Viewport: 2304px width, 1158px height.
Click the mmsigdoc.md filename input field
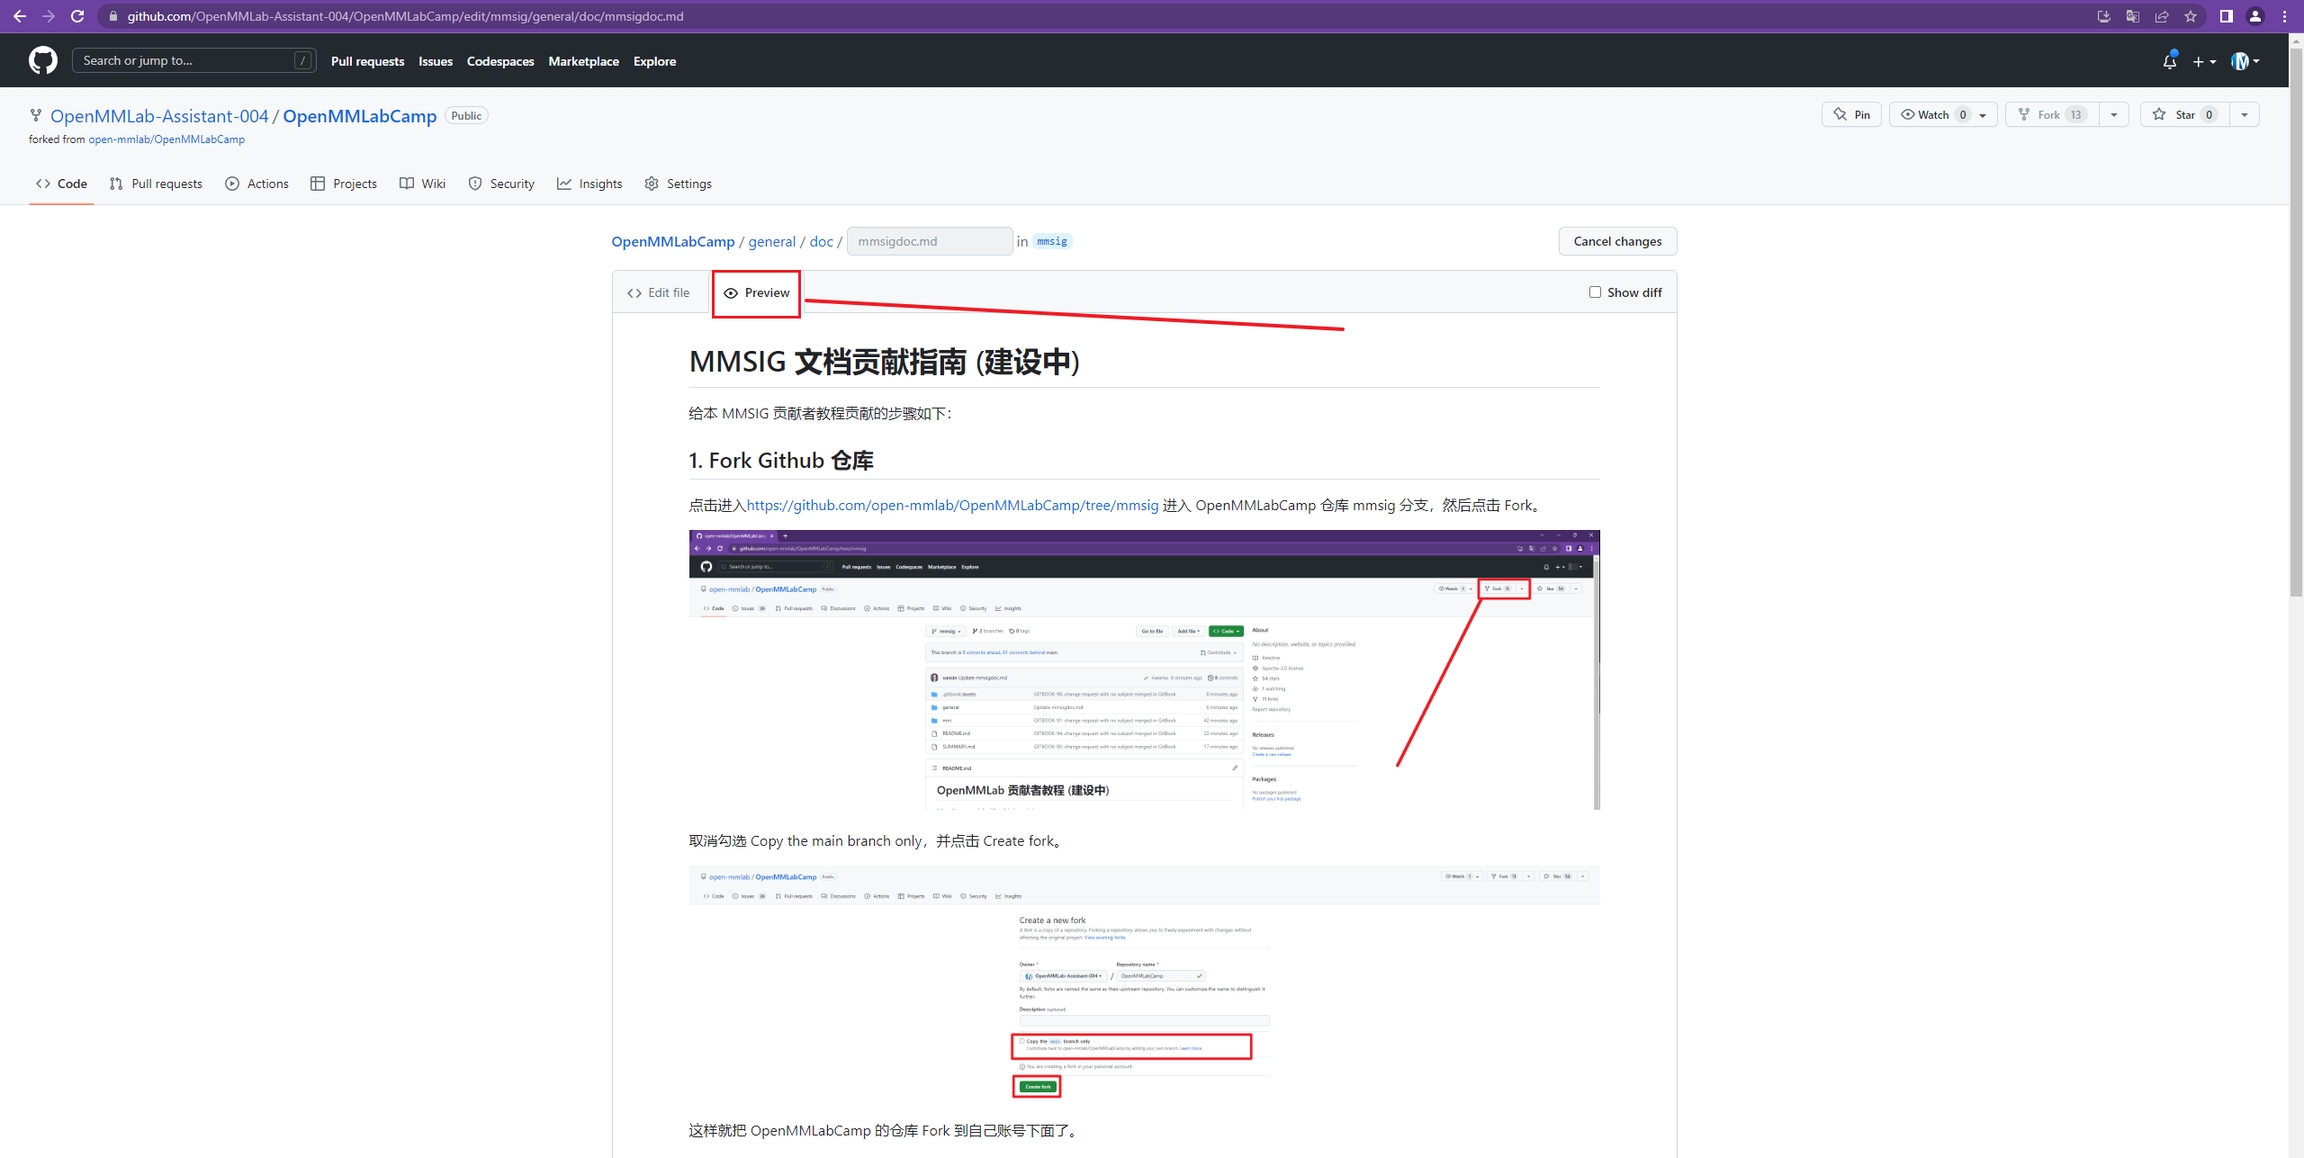(929, 241)
